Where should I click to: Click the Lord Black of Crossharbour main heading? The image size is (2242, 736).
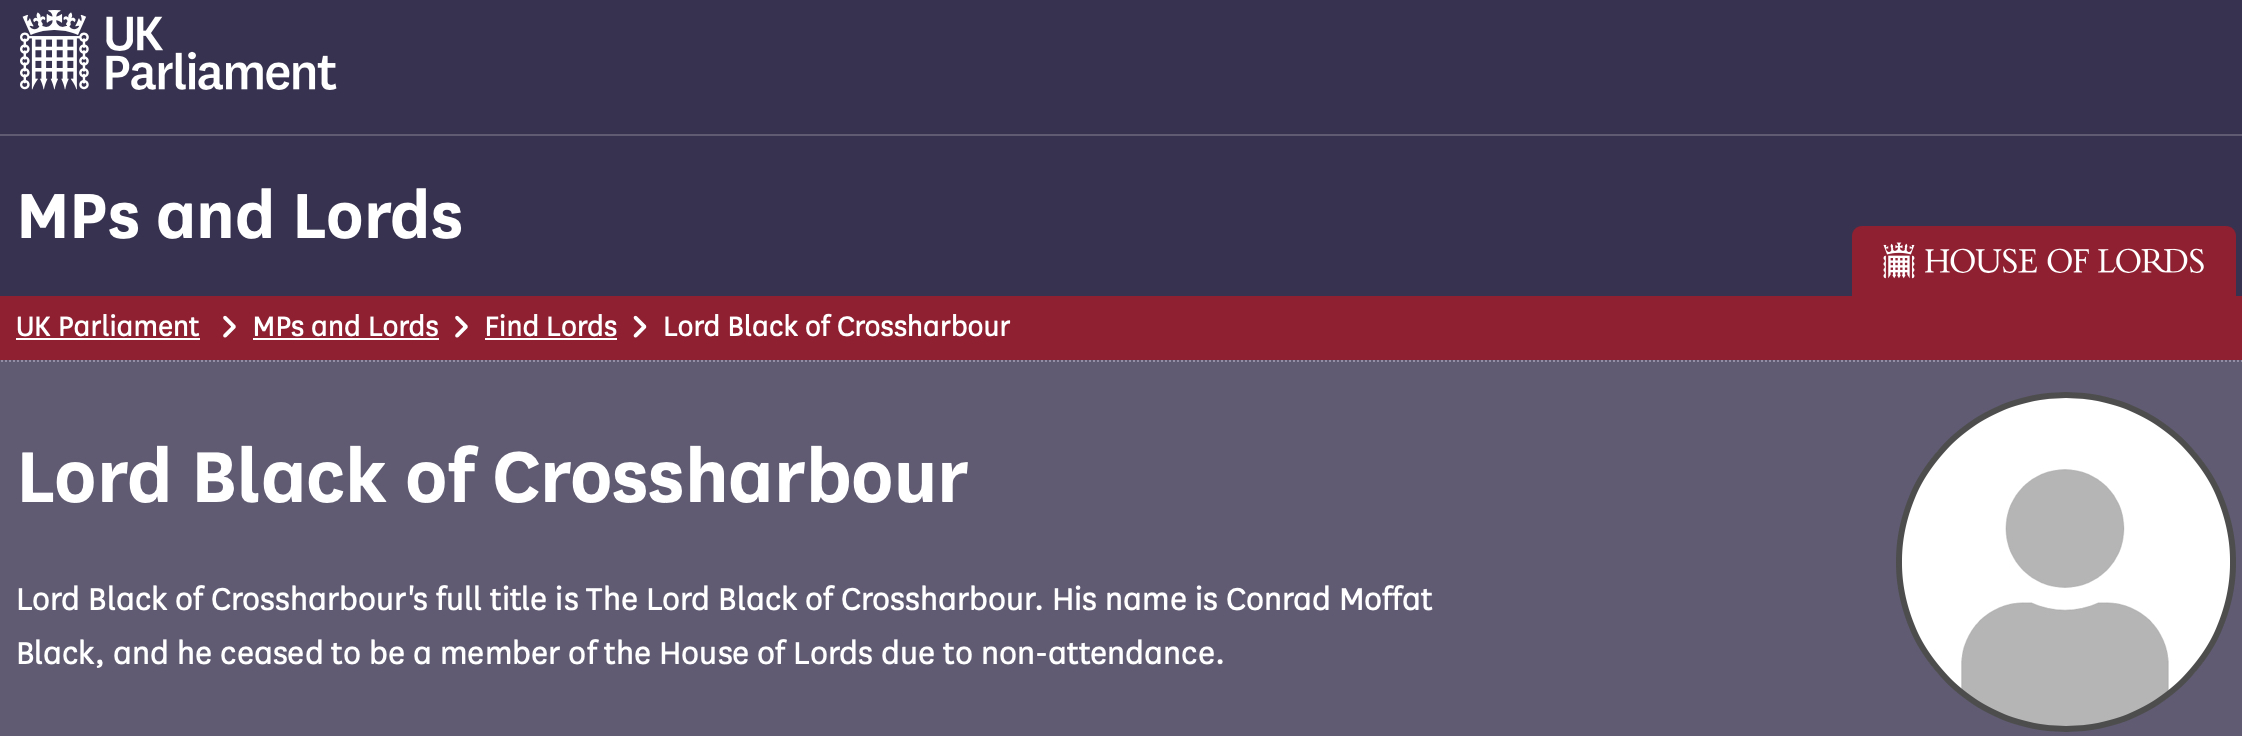click(x=493, y=476)
